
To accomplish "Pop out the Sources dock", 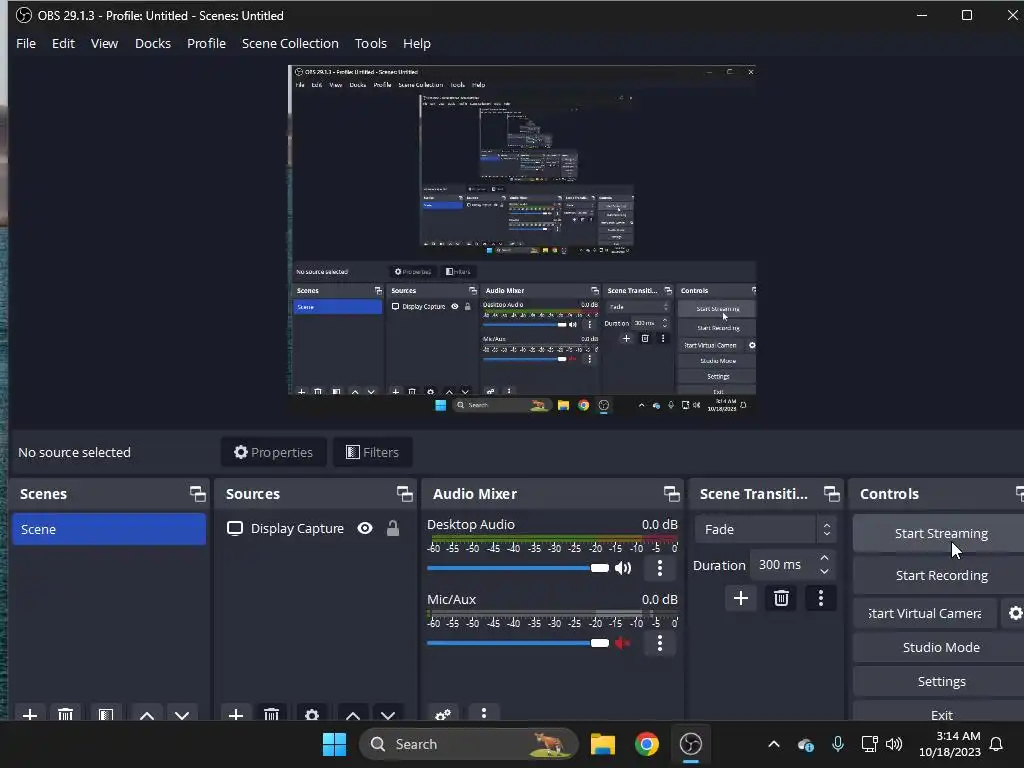I will click(404, 494).
